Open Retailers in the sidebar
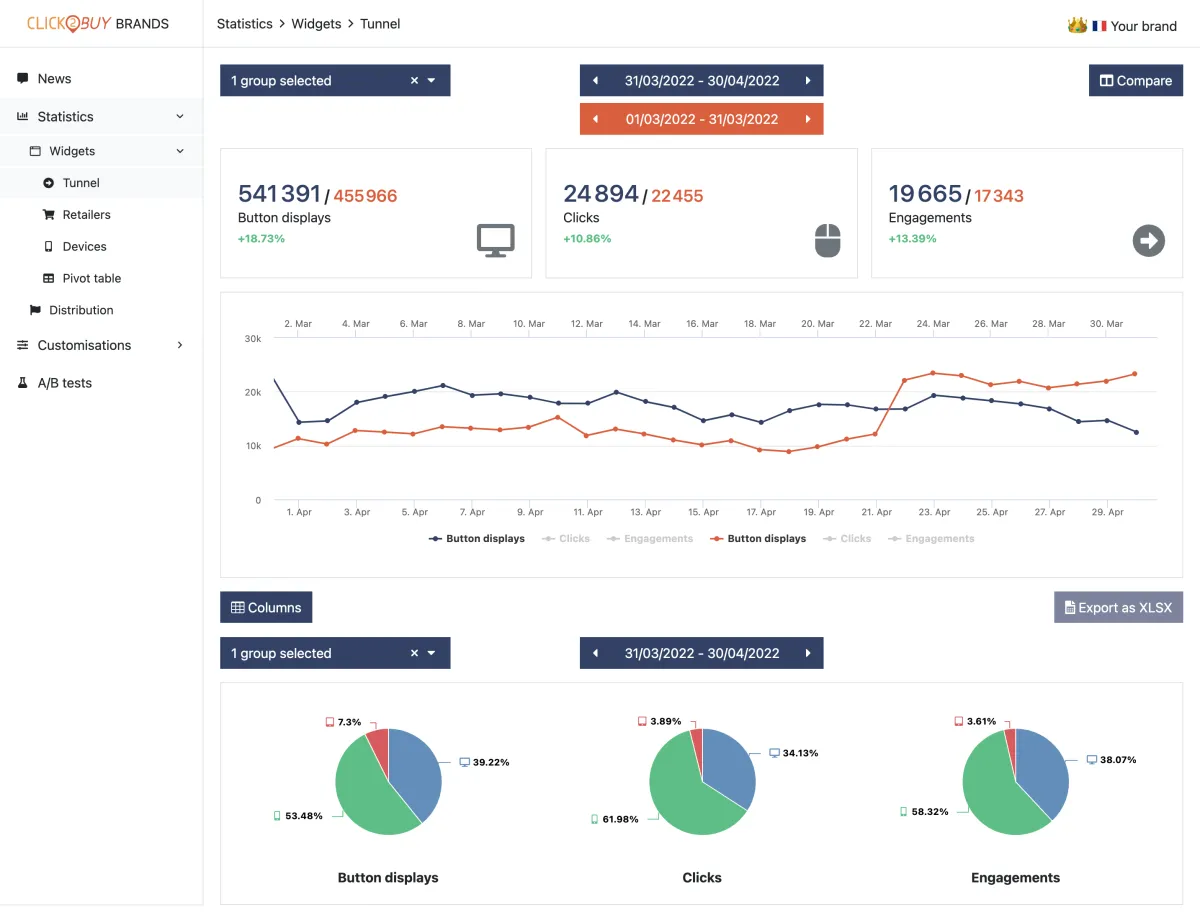 86,214
